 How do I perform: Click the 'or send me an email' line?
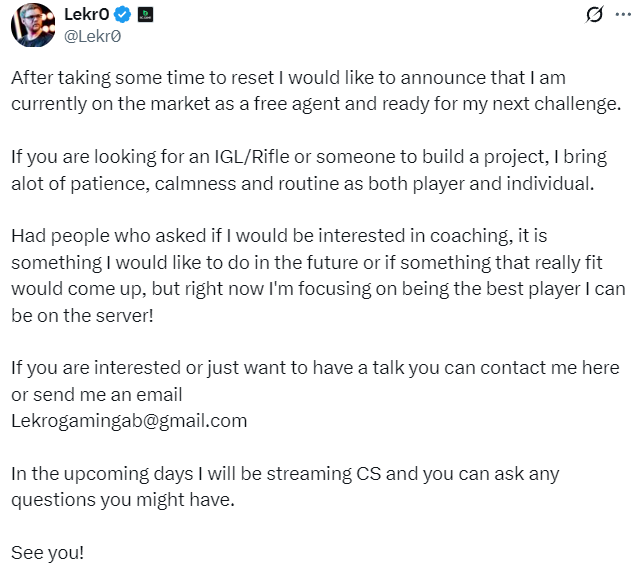click(97, 395)
